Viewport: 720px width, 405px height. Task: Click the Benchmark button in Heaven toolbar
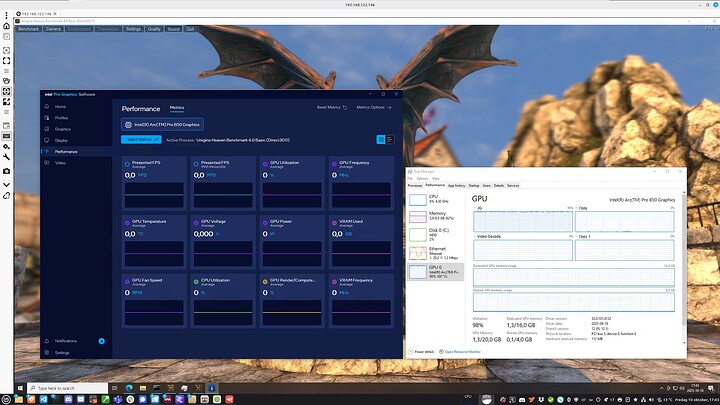pyautogui.click(x=28, y=29)
